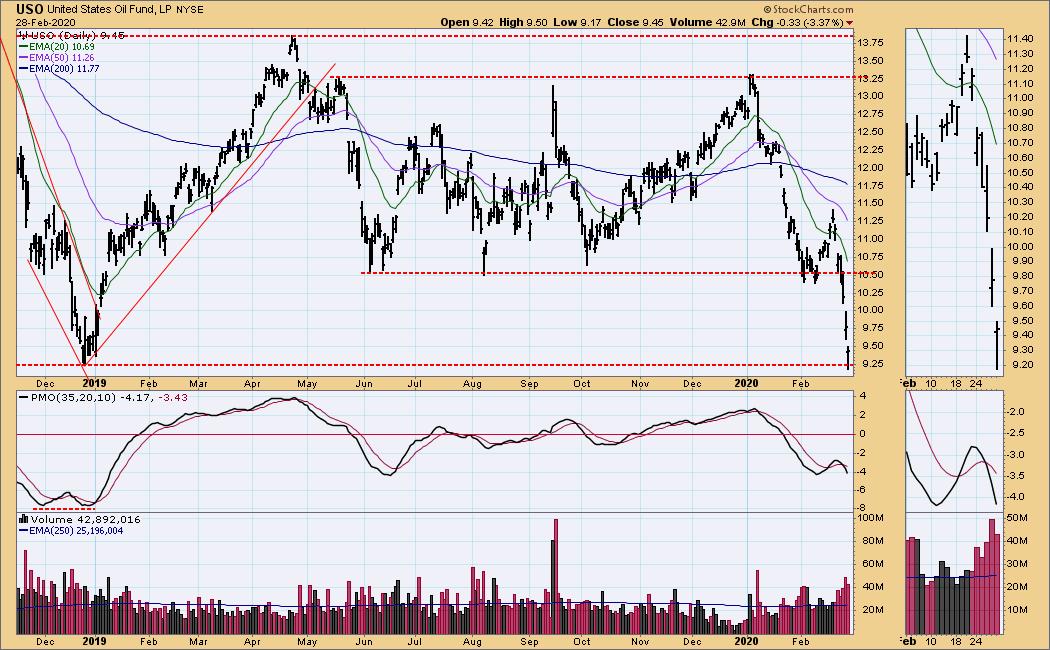Viewport: 1050px width, 650px height.
Task: Click the USO ticker symbol in the header
Action: [x=31, y=9]
